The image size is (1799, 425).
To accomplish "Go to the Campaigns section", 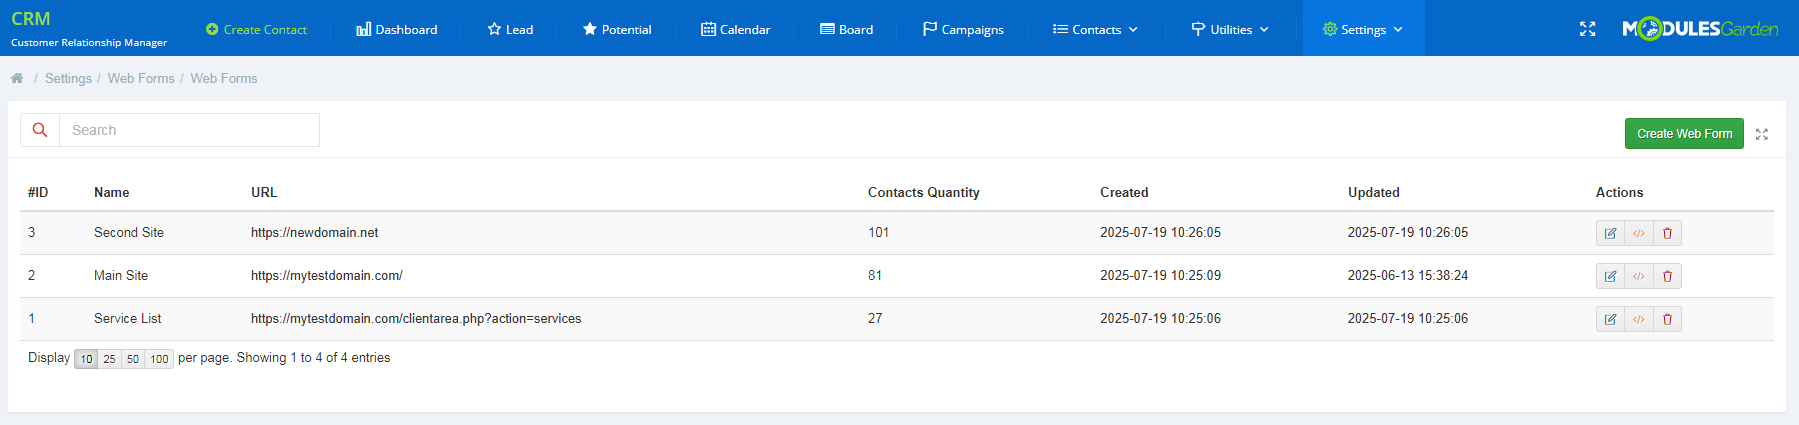I will point(963,30).
